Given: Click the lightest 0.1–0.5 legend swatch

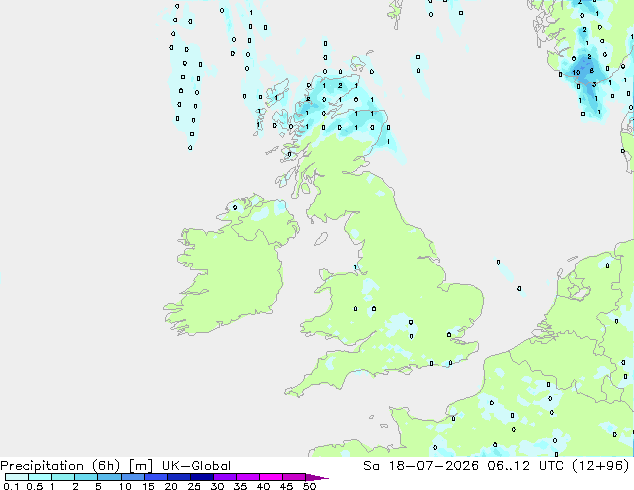Looking at the screenshot, I should point(17,477).
